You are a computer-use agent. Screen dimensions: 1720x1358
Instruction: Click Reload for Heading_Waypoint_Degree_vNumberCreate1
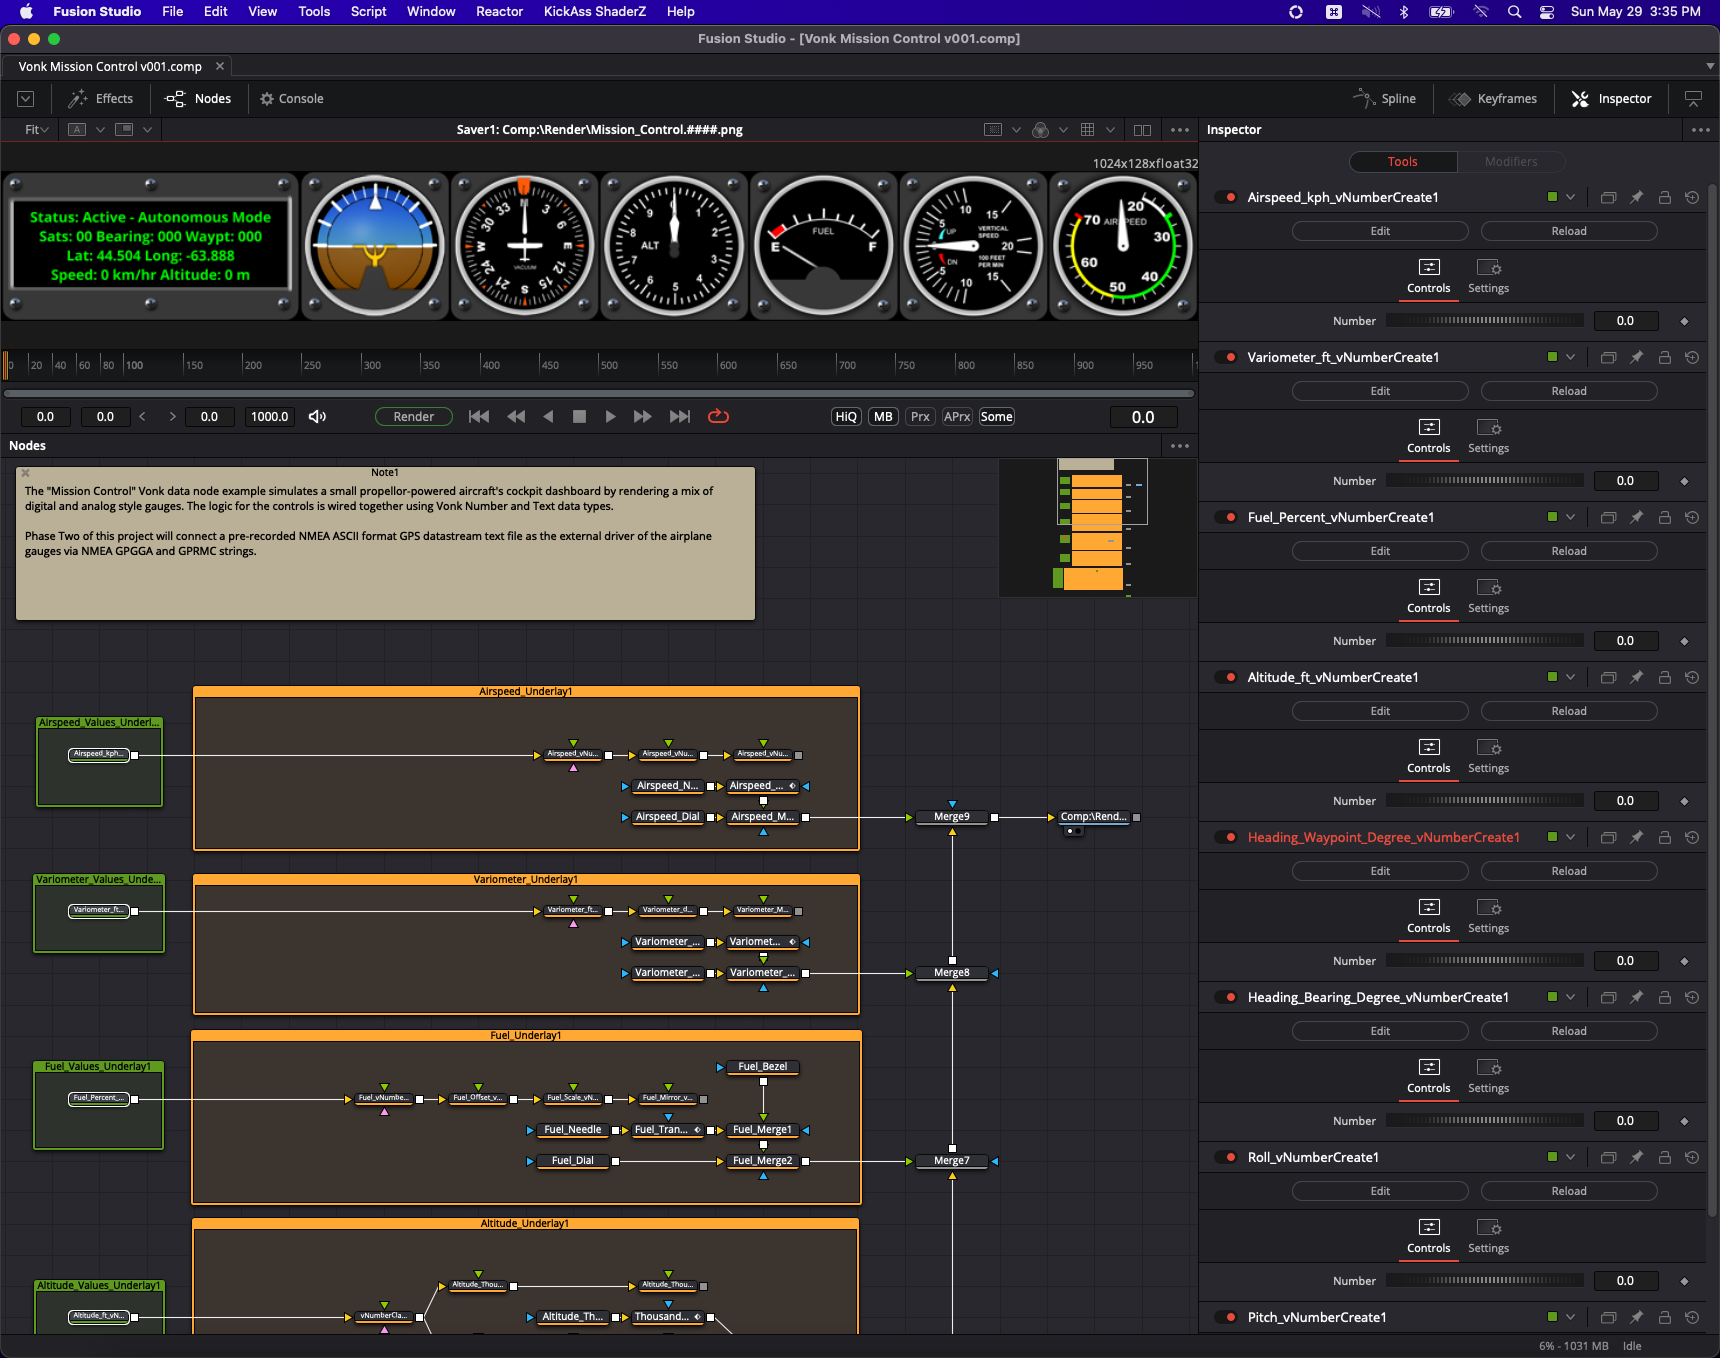pos(1569,871)
